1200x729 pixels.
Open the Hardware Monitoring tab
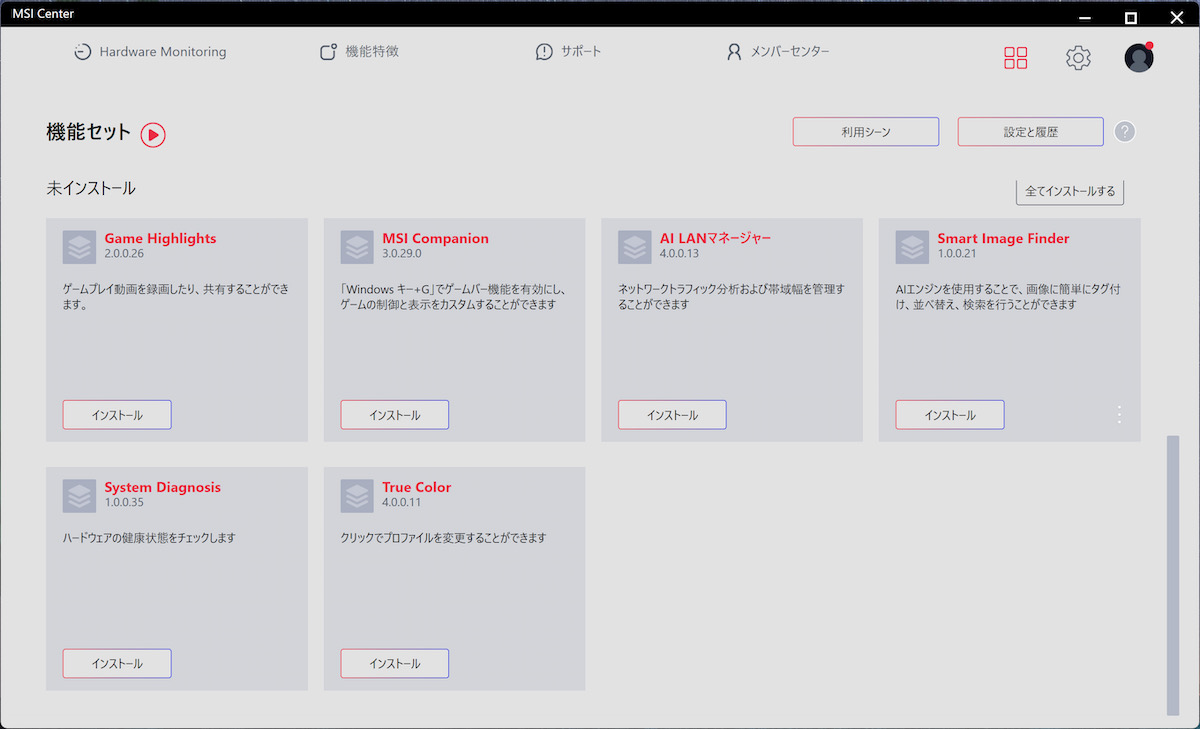click(150, 52)
